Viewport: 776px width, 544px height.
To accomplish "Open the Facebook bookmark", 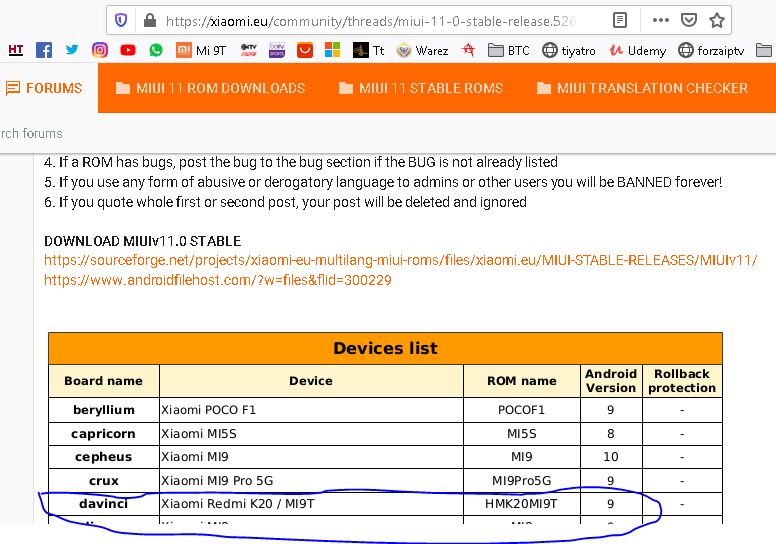I will (x=44, y=50).
